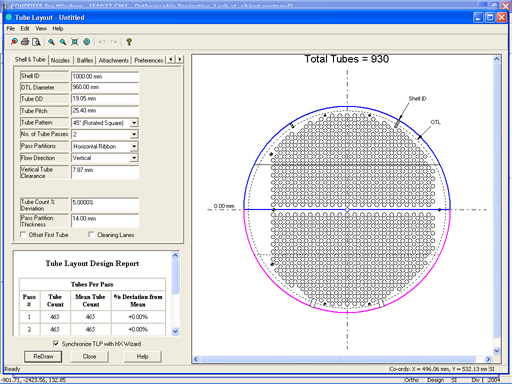Image resolution: width=512 pixels, height=384 pixels.
Task: Click the 'Total Tubes = 930' heading
Action: click(x=347, y=59)
